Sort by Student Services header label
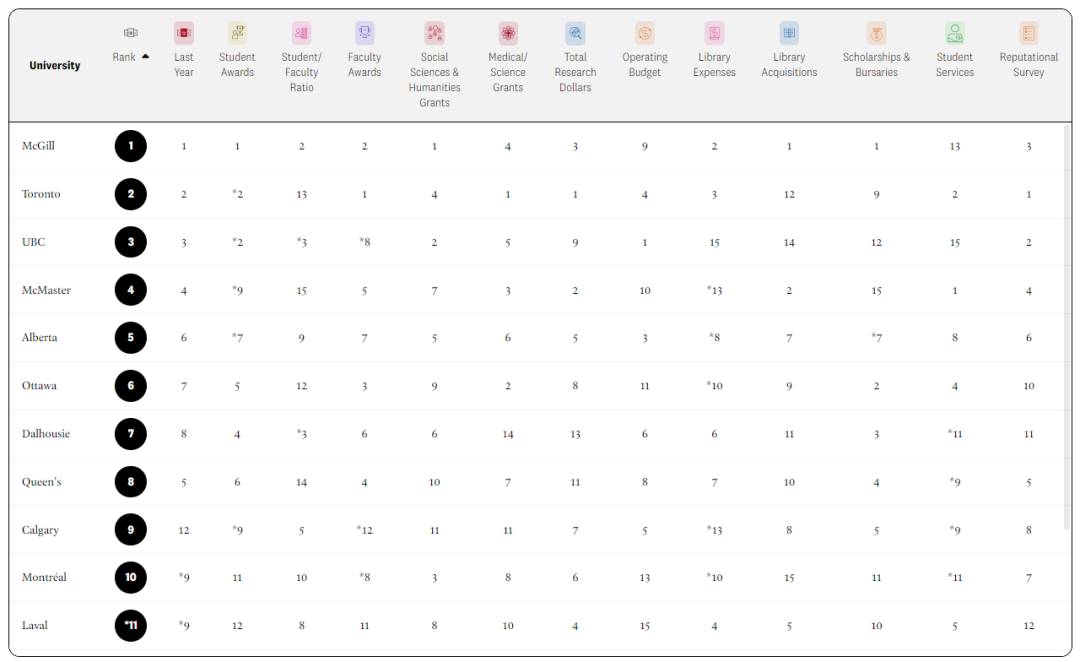The height and width of the screenshot is (662, 1080). 955,65
